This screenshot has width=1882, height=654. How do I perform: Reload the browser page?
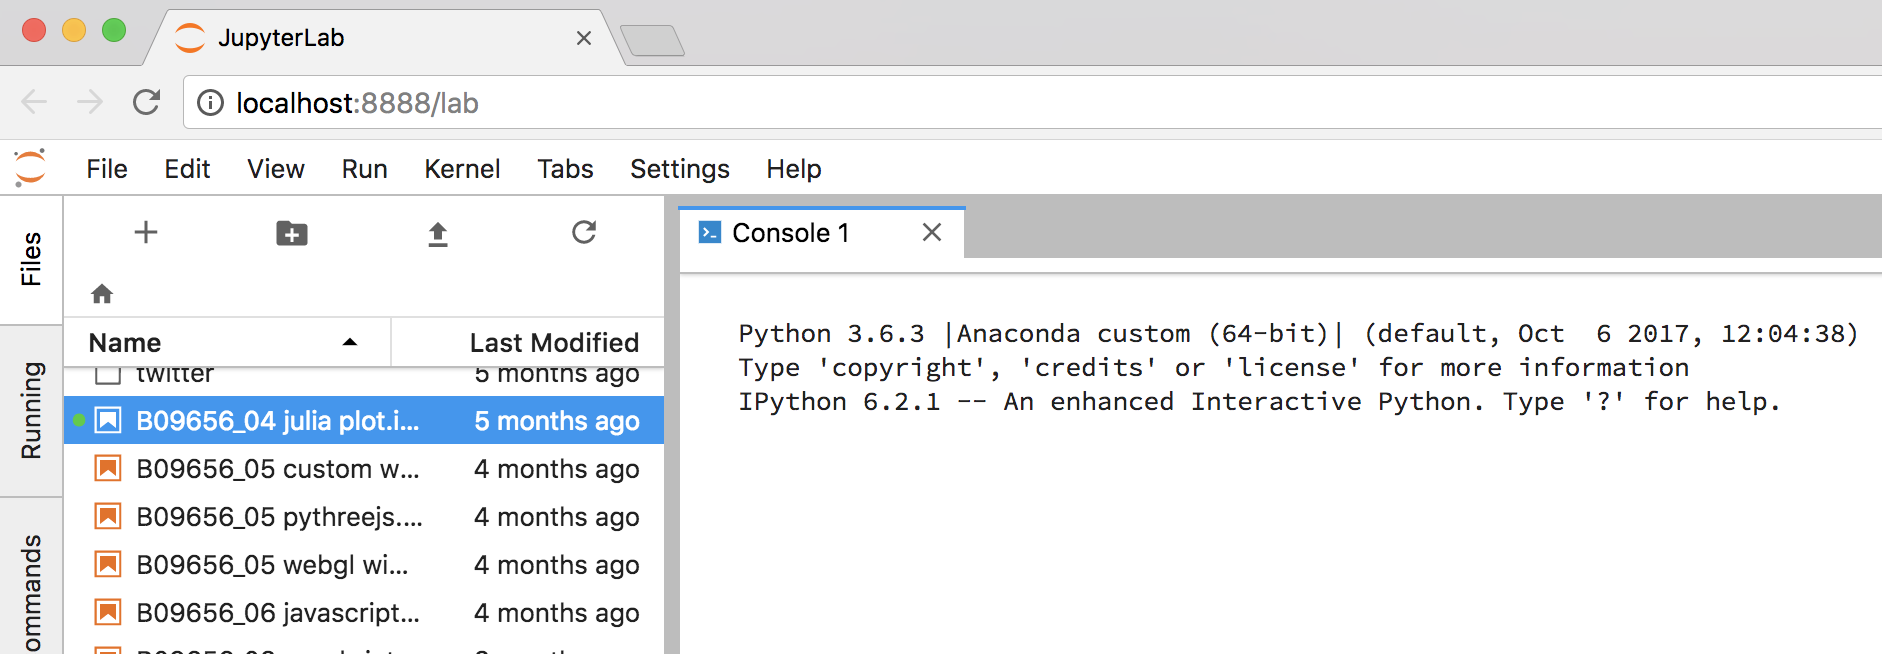pos(147,102)
